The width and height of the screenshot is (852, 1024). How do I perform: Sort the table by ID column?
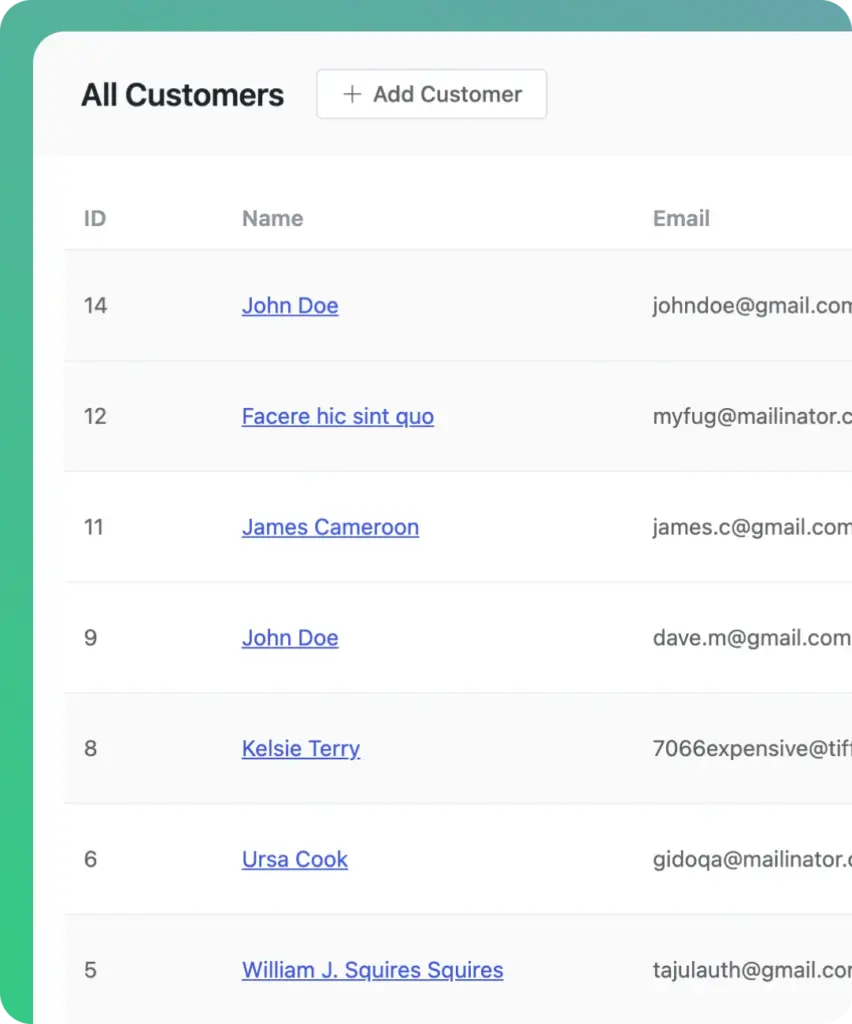pyautogui.click(x=94, y=218)
